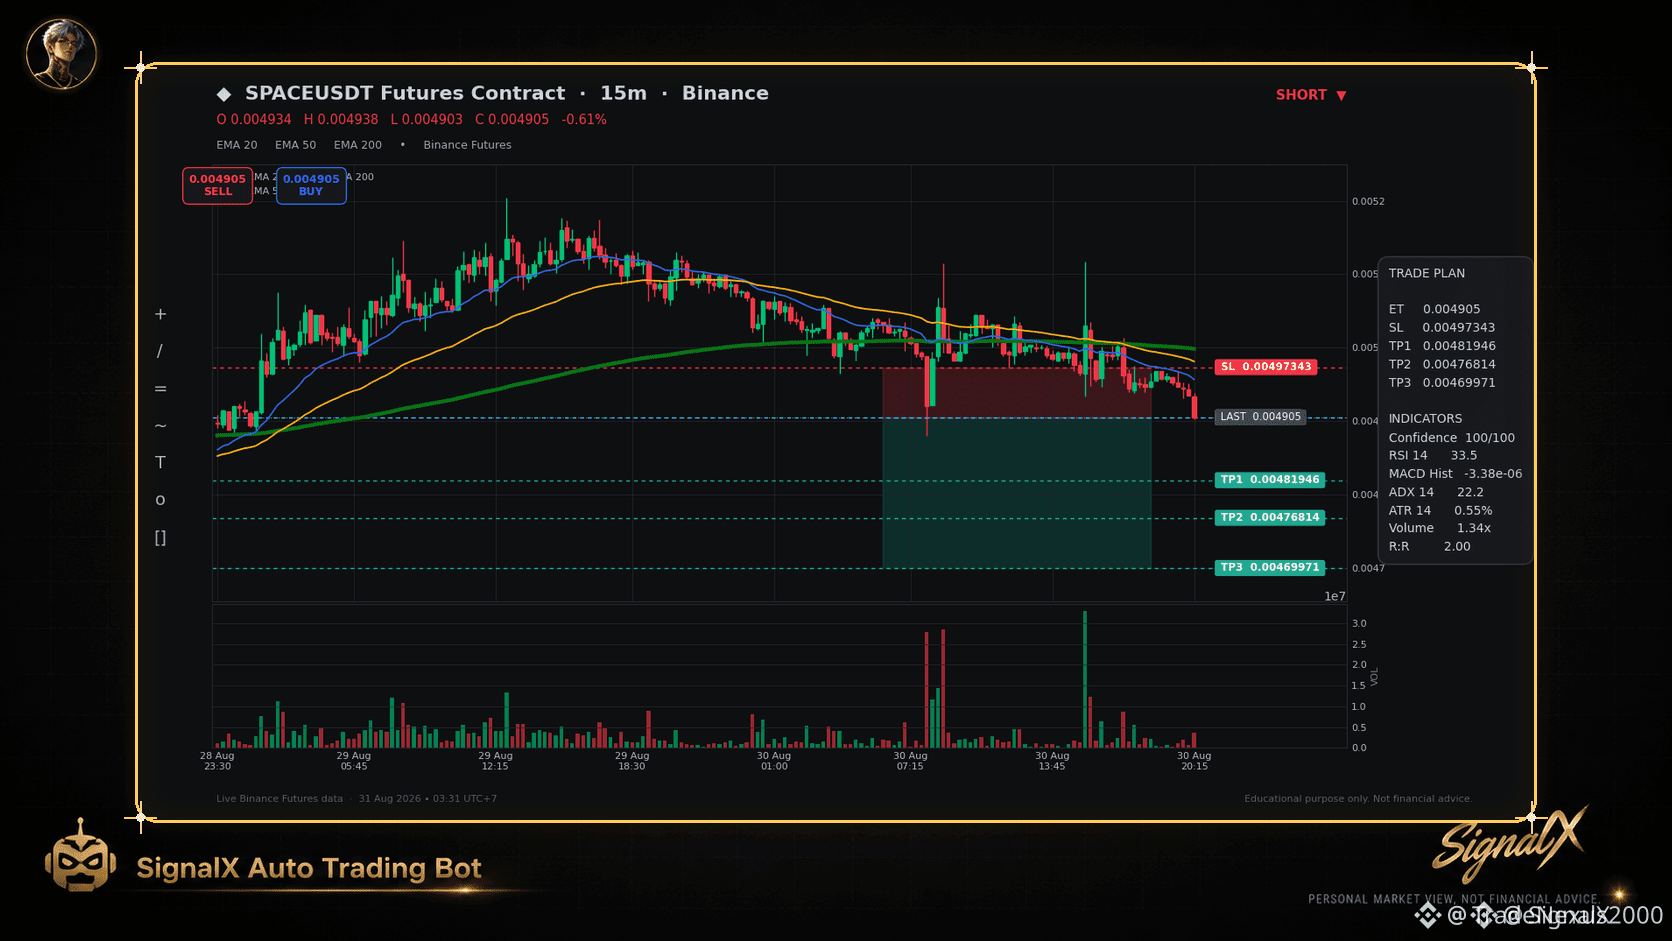Click the TP1 0.00481946 price tag
This screenshot has width=1672, height=941.
[x=1270, y=480]
